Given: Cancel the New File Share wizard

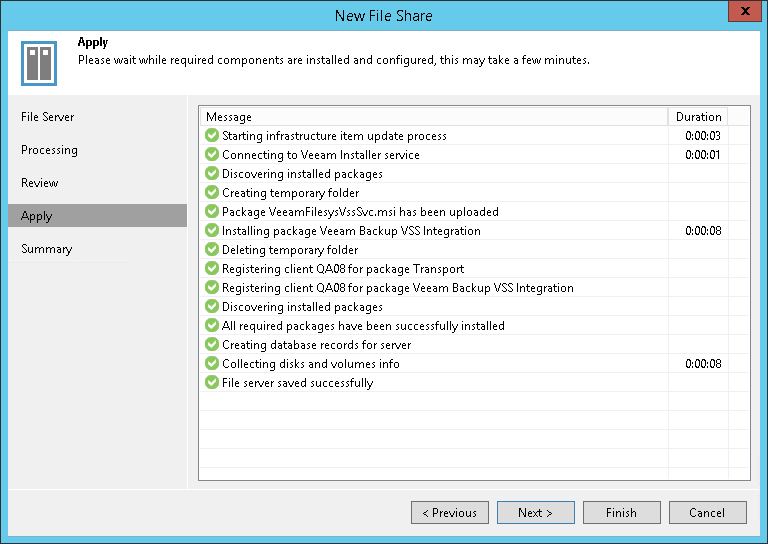Looking at the screenshot, I should click(x=707, y=513).
